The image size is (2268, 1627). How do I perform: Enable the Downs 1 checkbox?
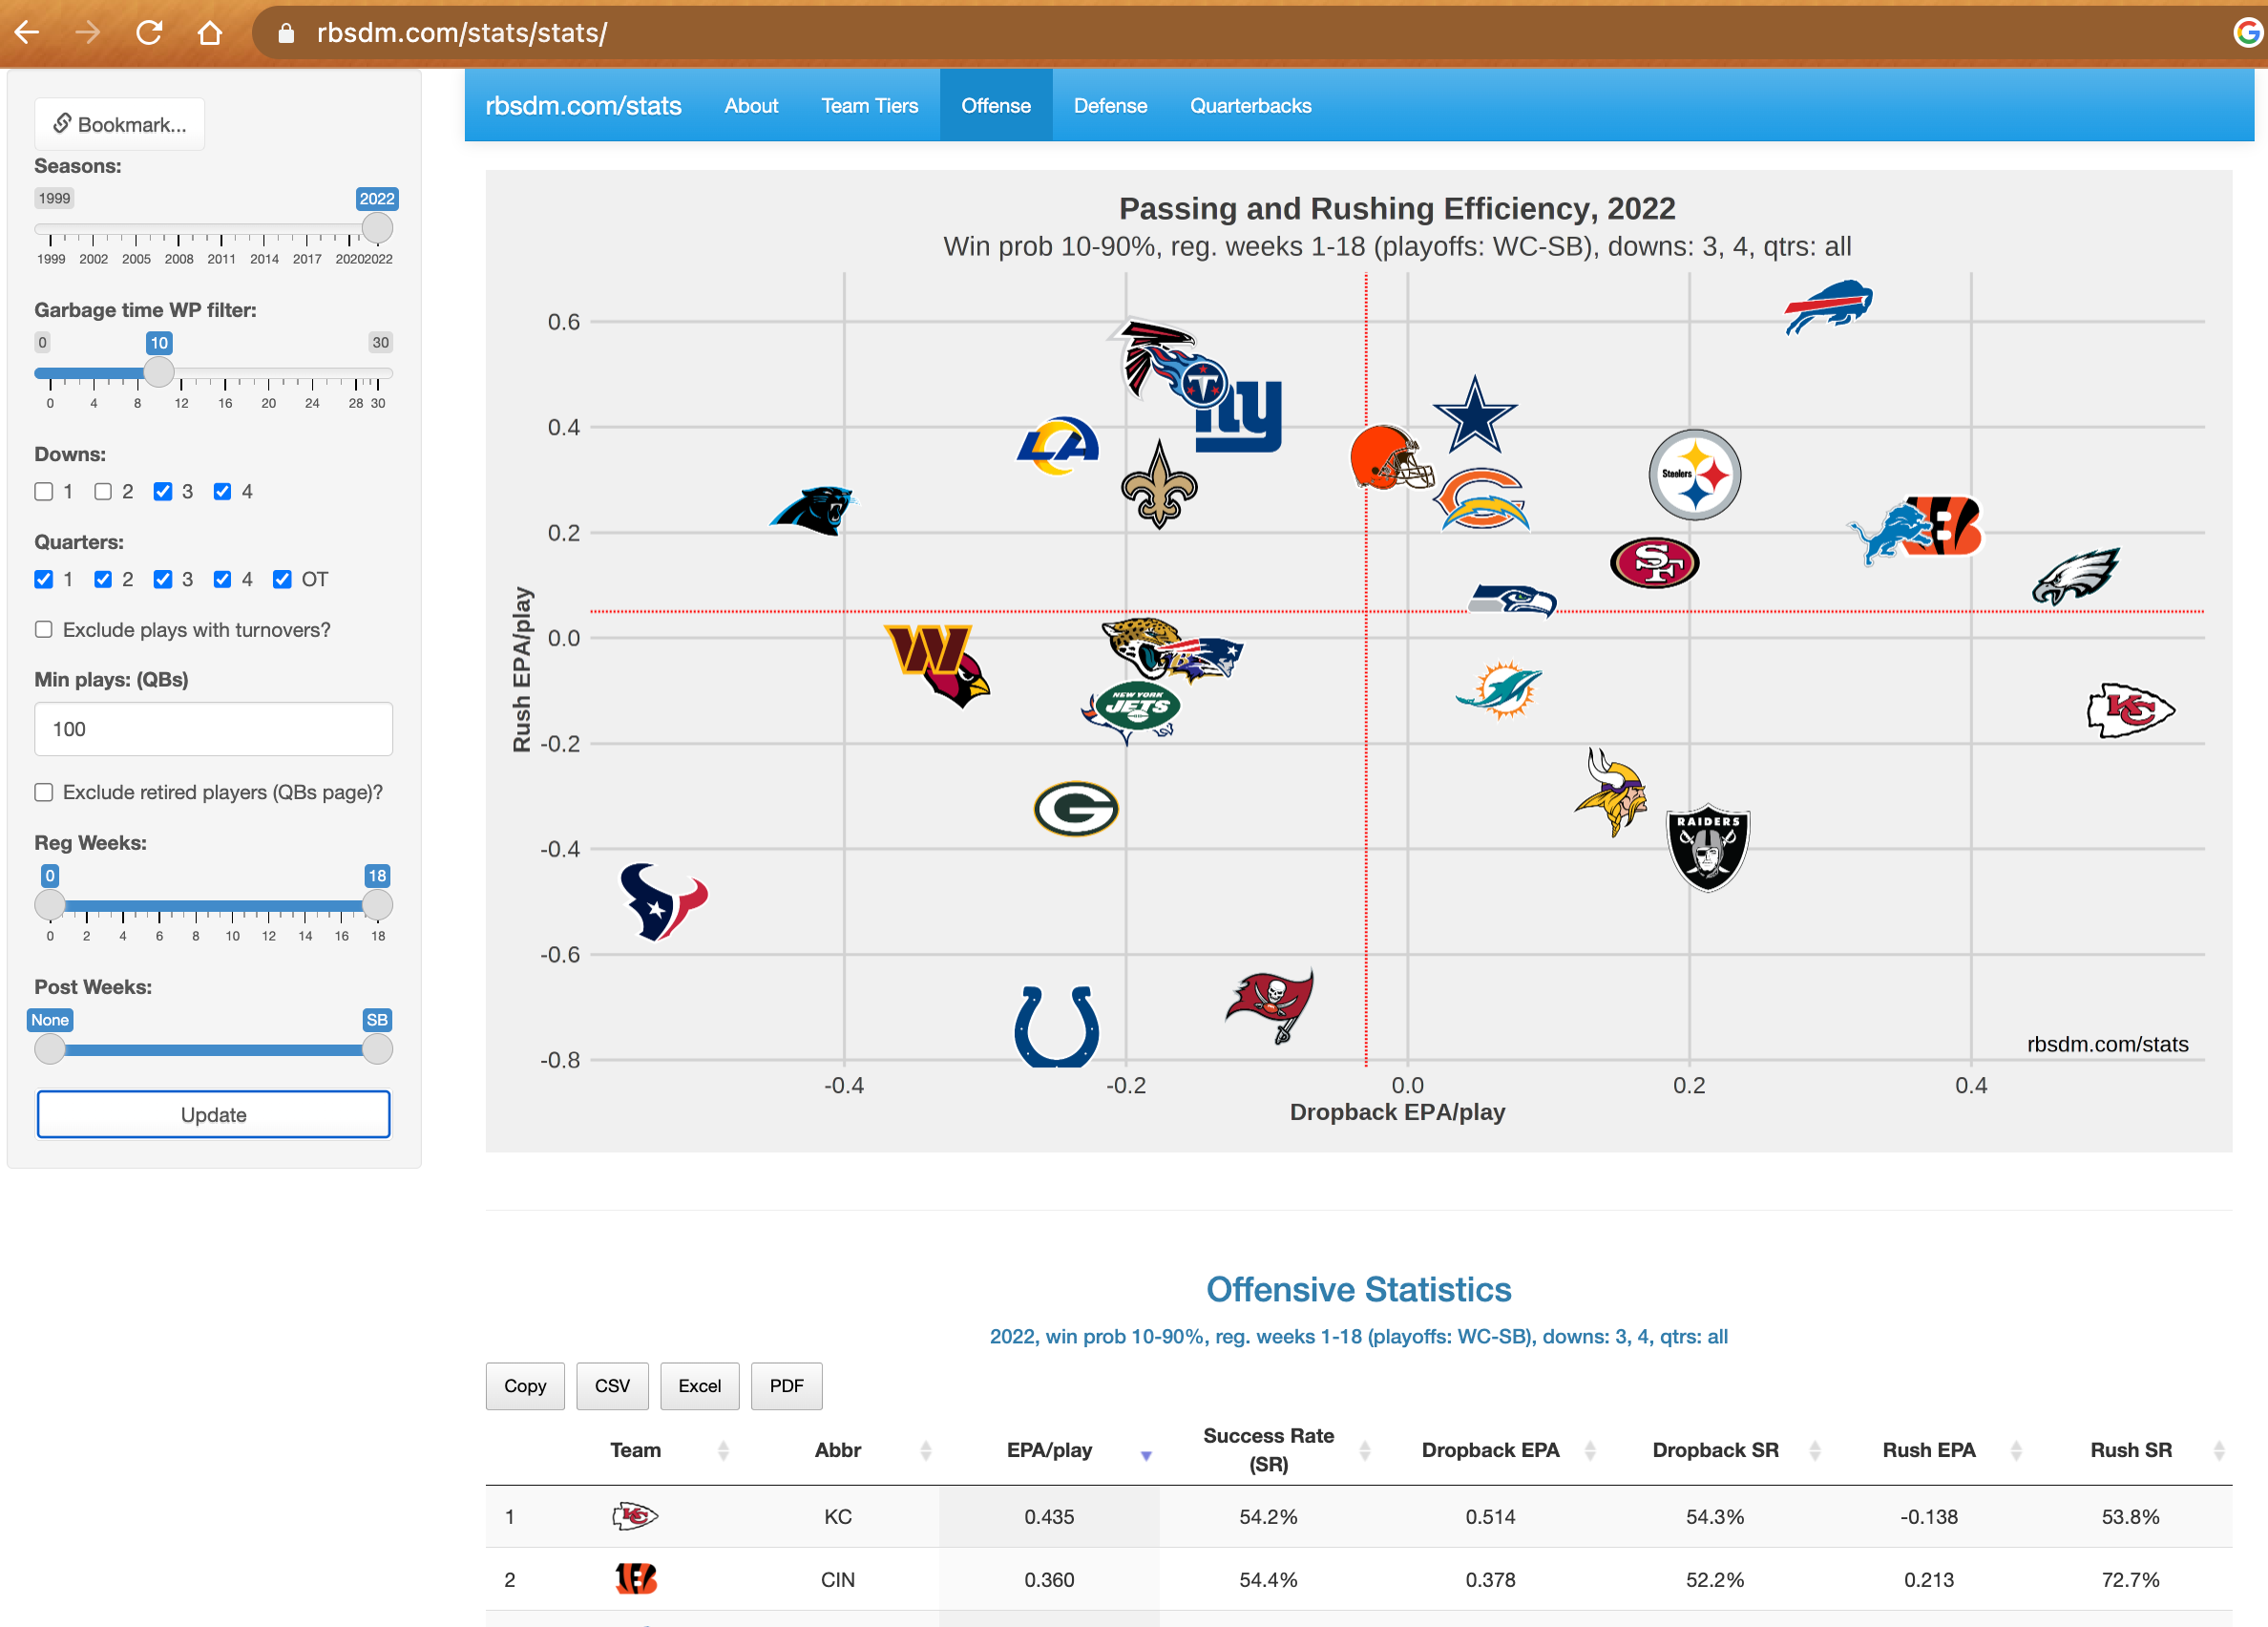(x=44, y=491)
